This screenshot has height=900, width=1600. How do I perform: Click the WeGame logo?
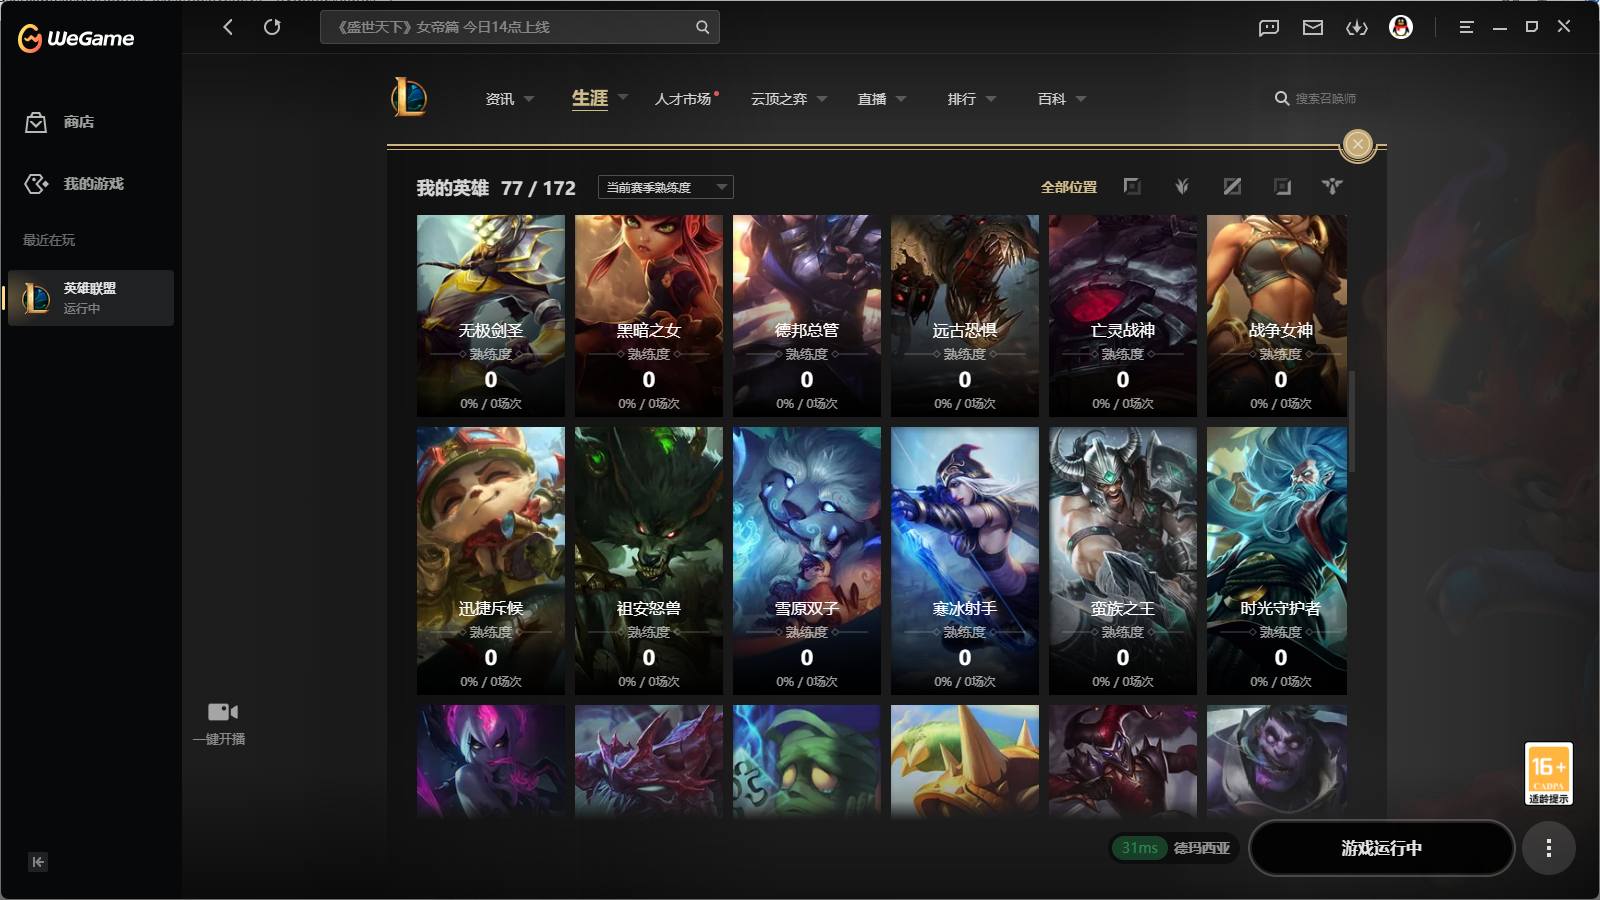[x=76, y=38]
